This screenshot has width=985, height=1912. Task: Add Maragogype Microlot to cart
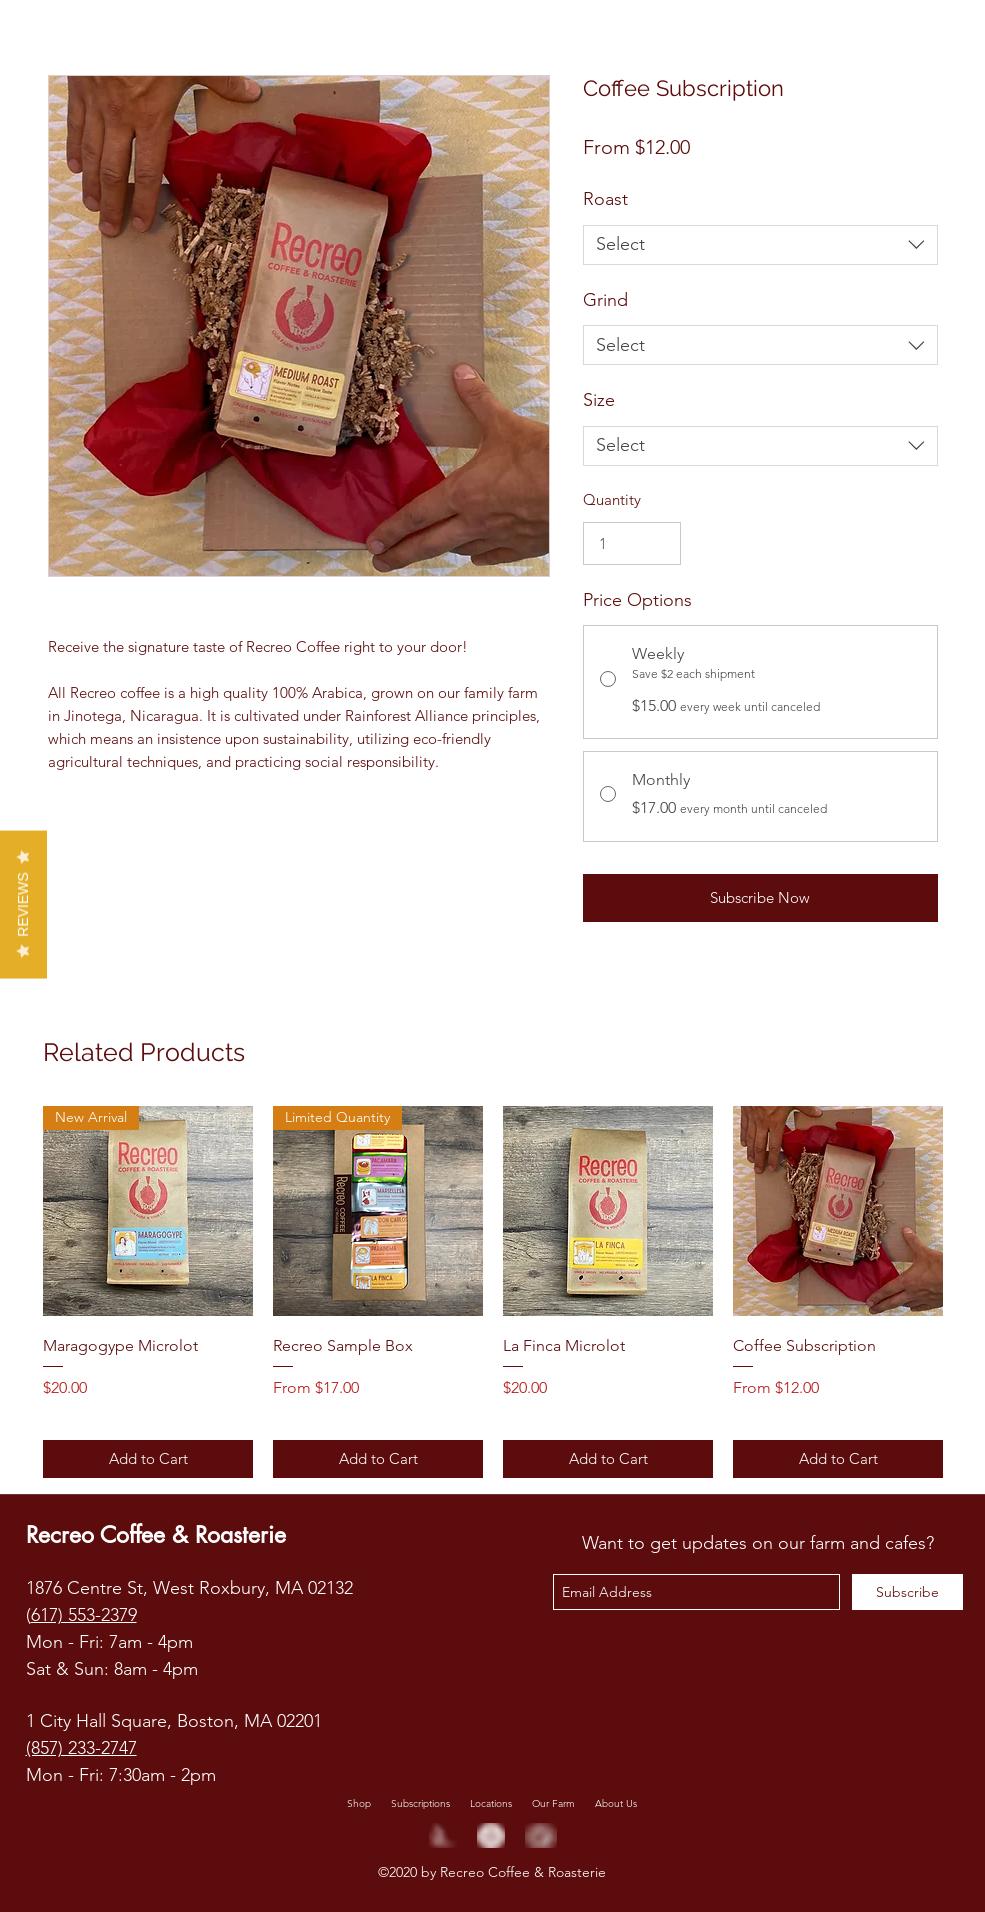pos(148,1459)
